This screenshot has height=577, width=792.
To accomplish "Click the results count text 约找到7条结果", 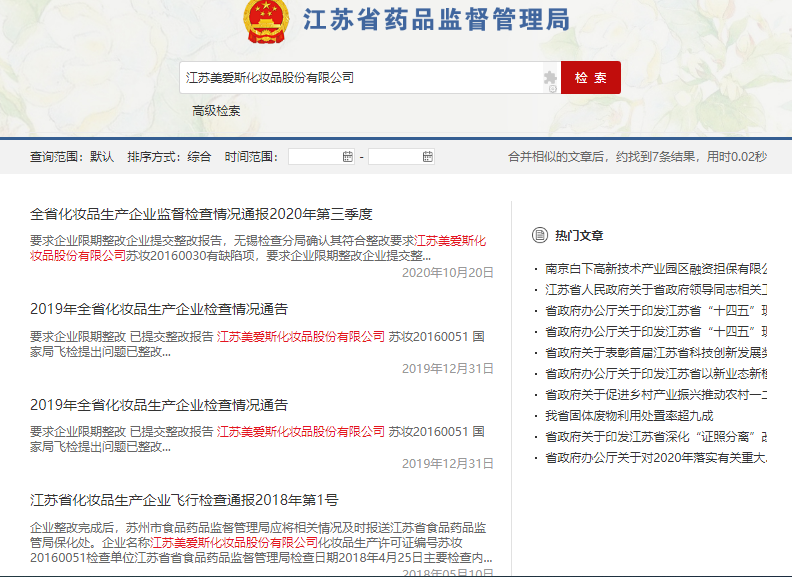I will tap(655, 157).
